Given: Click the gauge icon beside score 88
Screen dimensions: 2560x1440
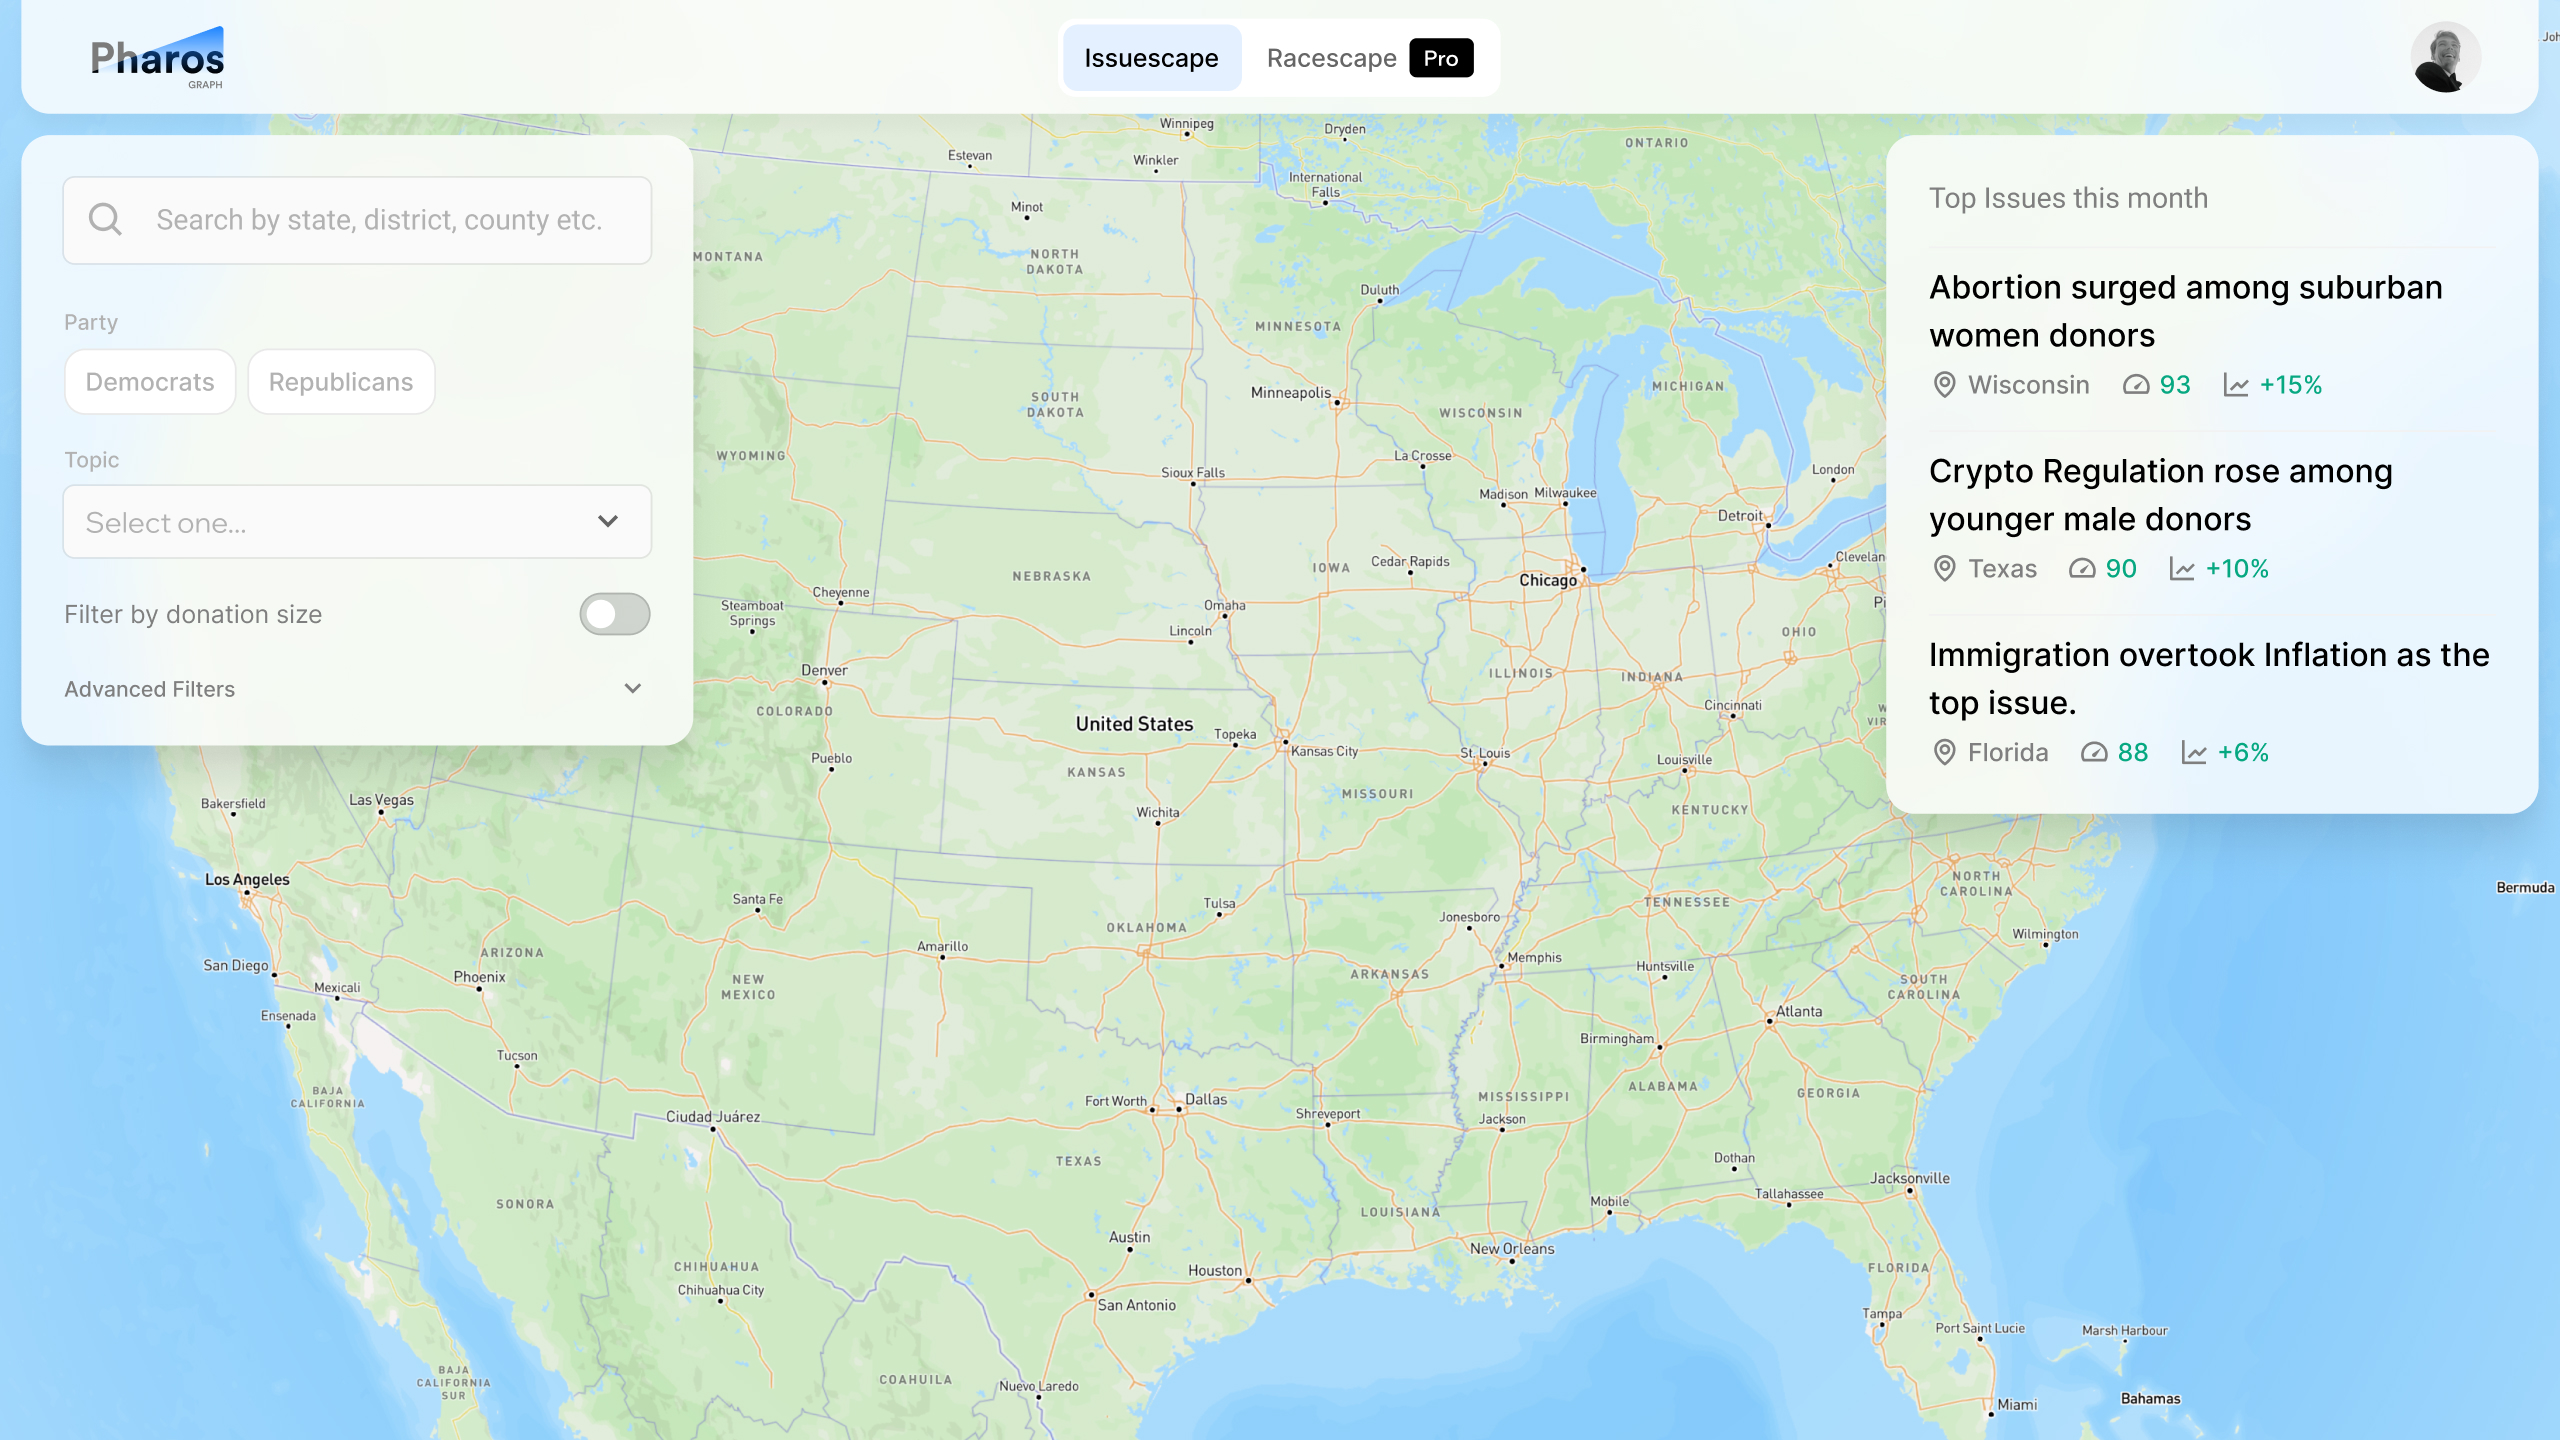Looking at the screenshot, I should pos(2094,753).
